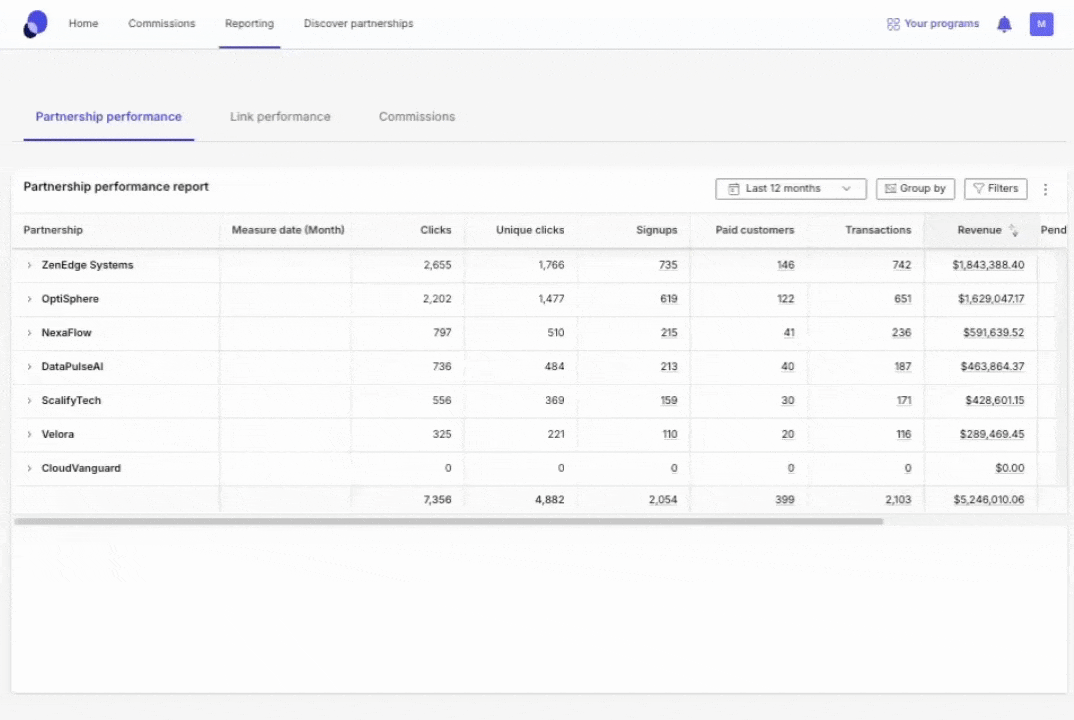Expand the OptiSphere row
Image resolution: width=1074 pixels, height=720 pixels.
pyautogui.click(x=29, y=299)
